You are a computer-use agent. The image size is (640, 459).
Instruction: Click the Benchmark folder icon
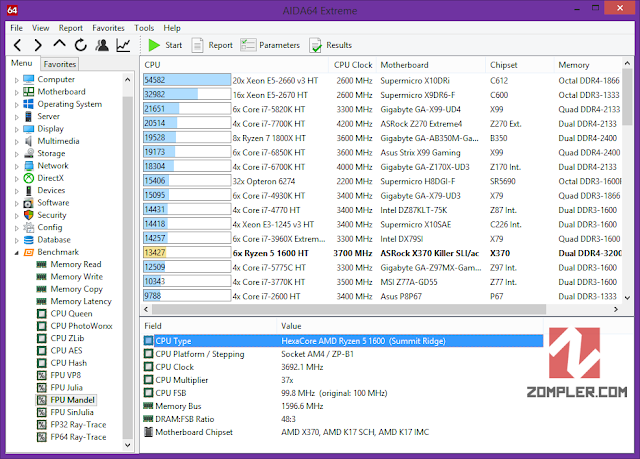(29, 252)
